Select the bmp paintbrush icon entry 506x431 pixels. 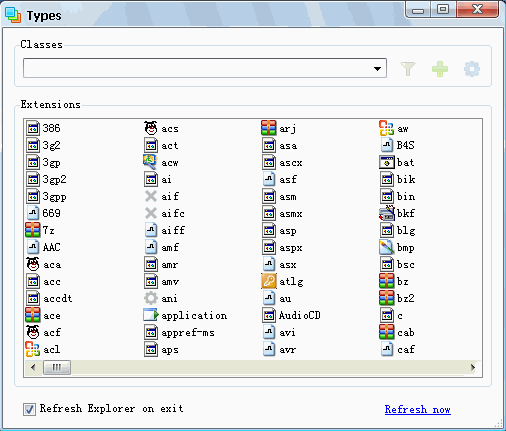[x=387, y=247]
